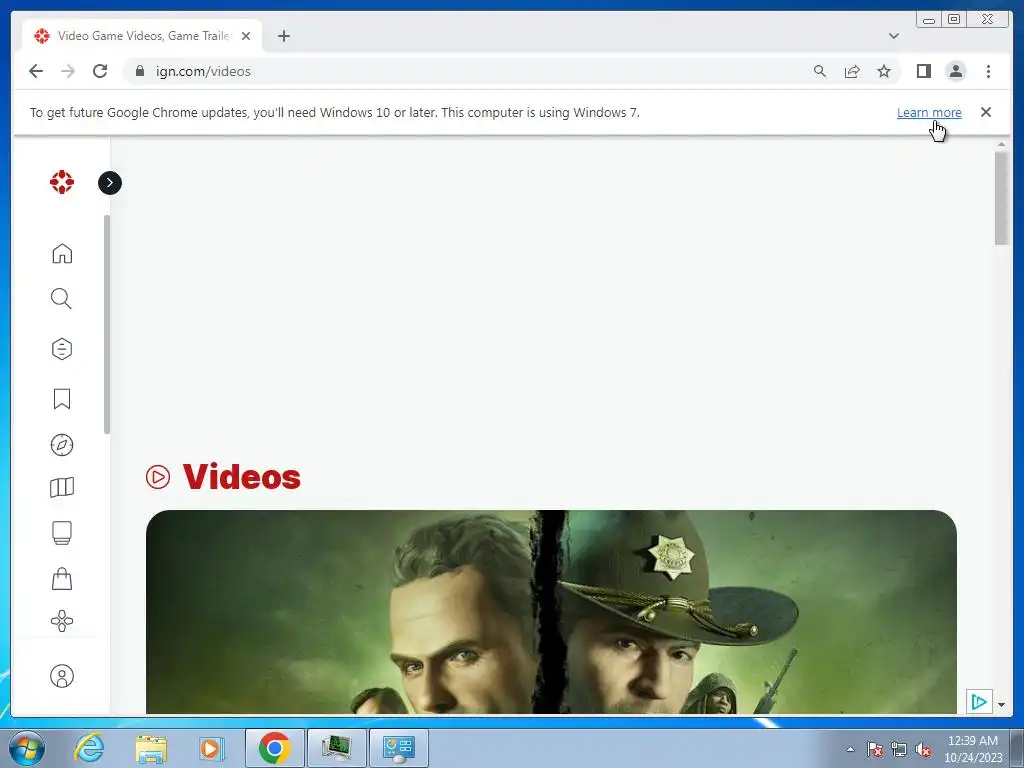Show hidden system tray icons
Viewport: 1024px width, 768px height.
tap(850, 749)
